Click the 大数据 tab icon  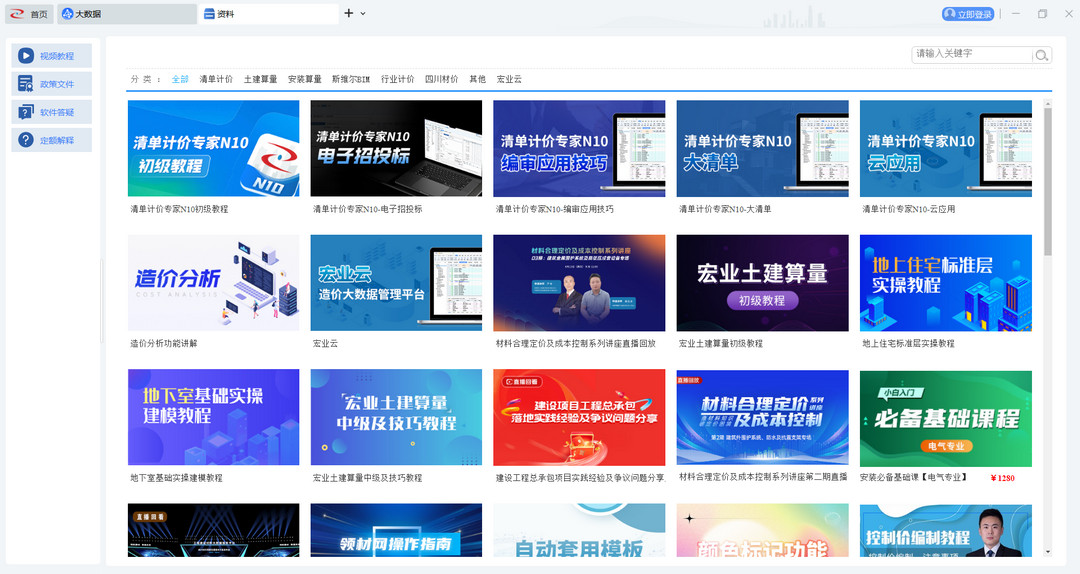[x=68, y=14]
